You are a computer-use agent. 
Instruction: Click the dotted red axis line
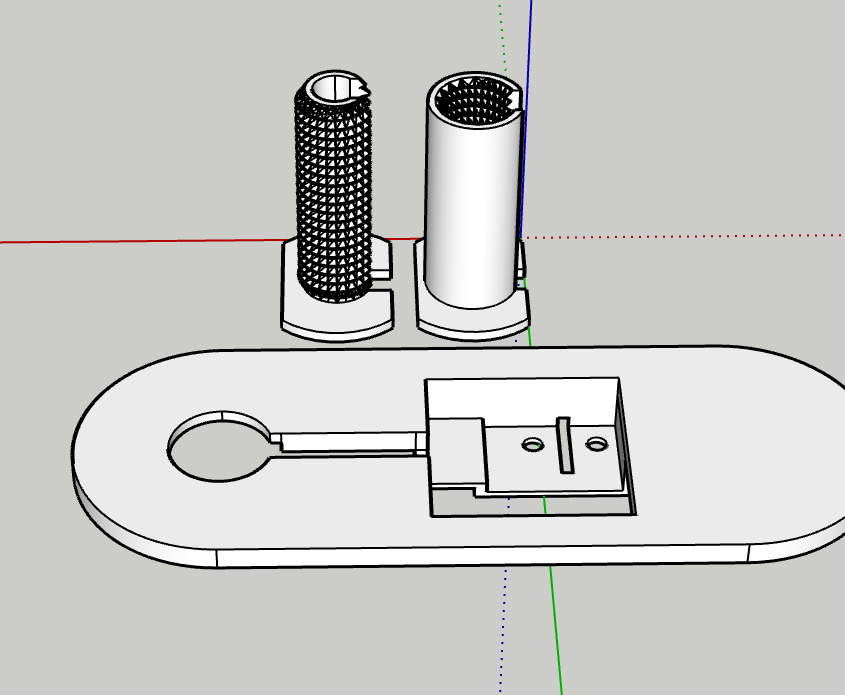click(x=684, y=236)
